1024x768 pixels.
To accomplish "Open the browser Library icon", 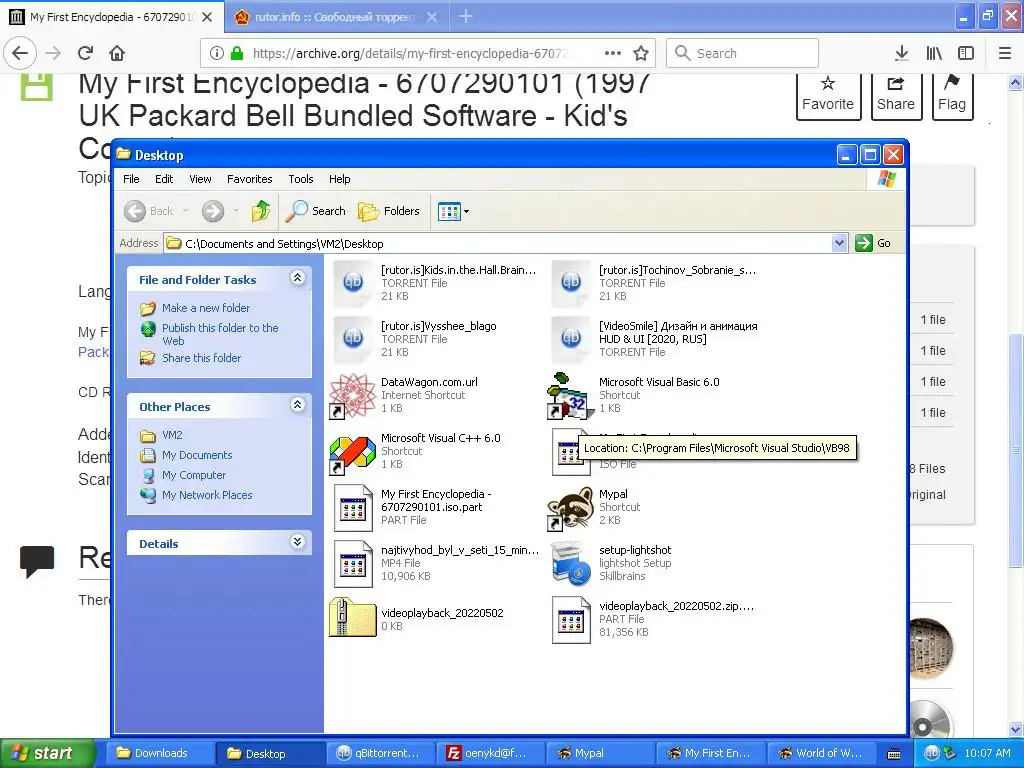I will [x=934, y=53].
